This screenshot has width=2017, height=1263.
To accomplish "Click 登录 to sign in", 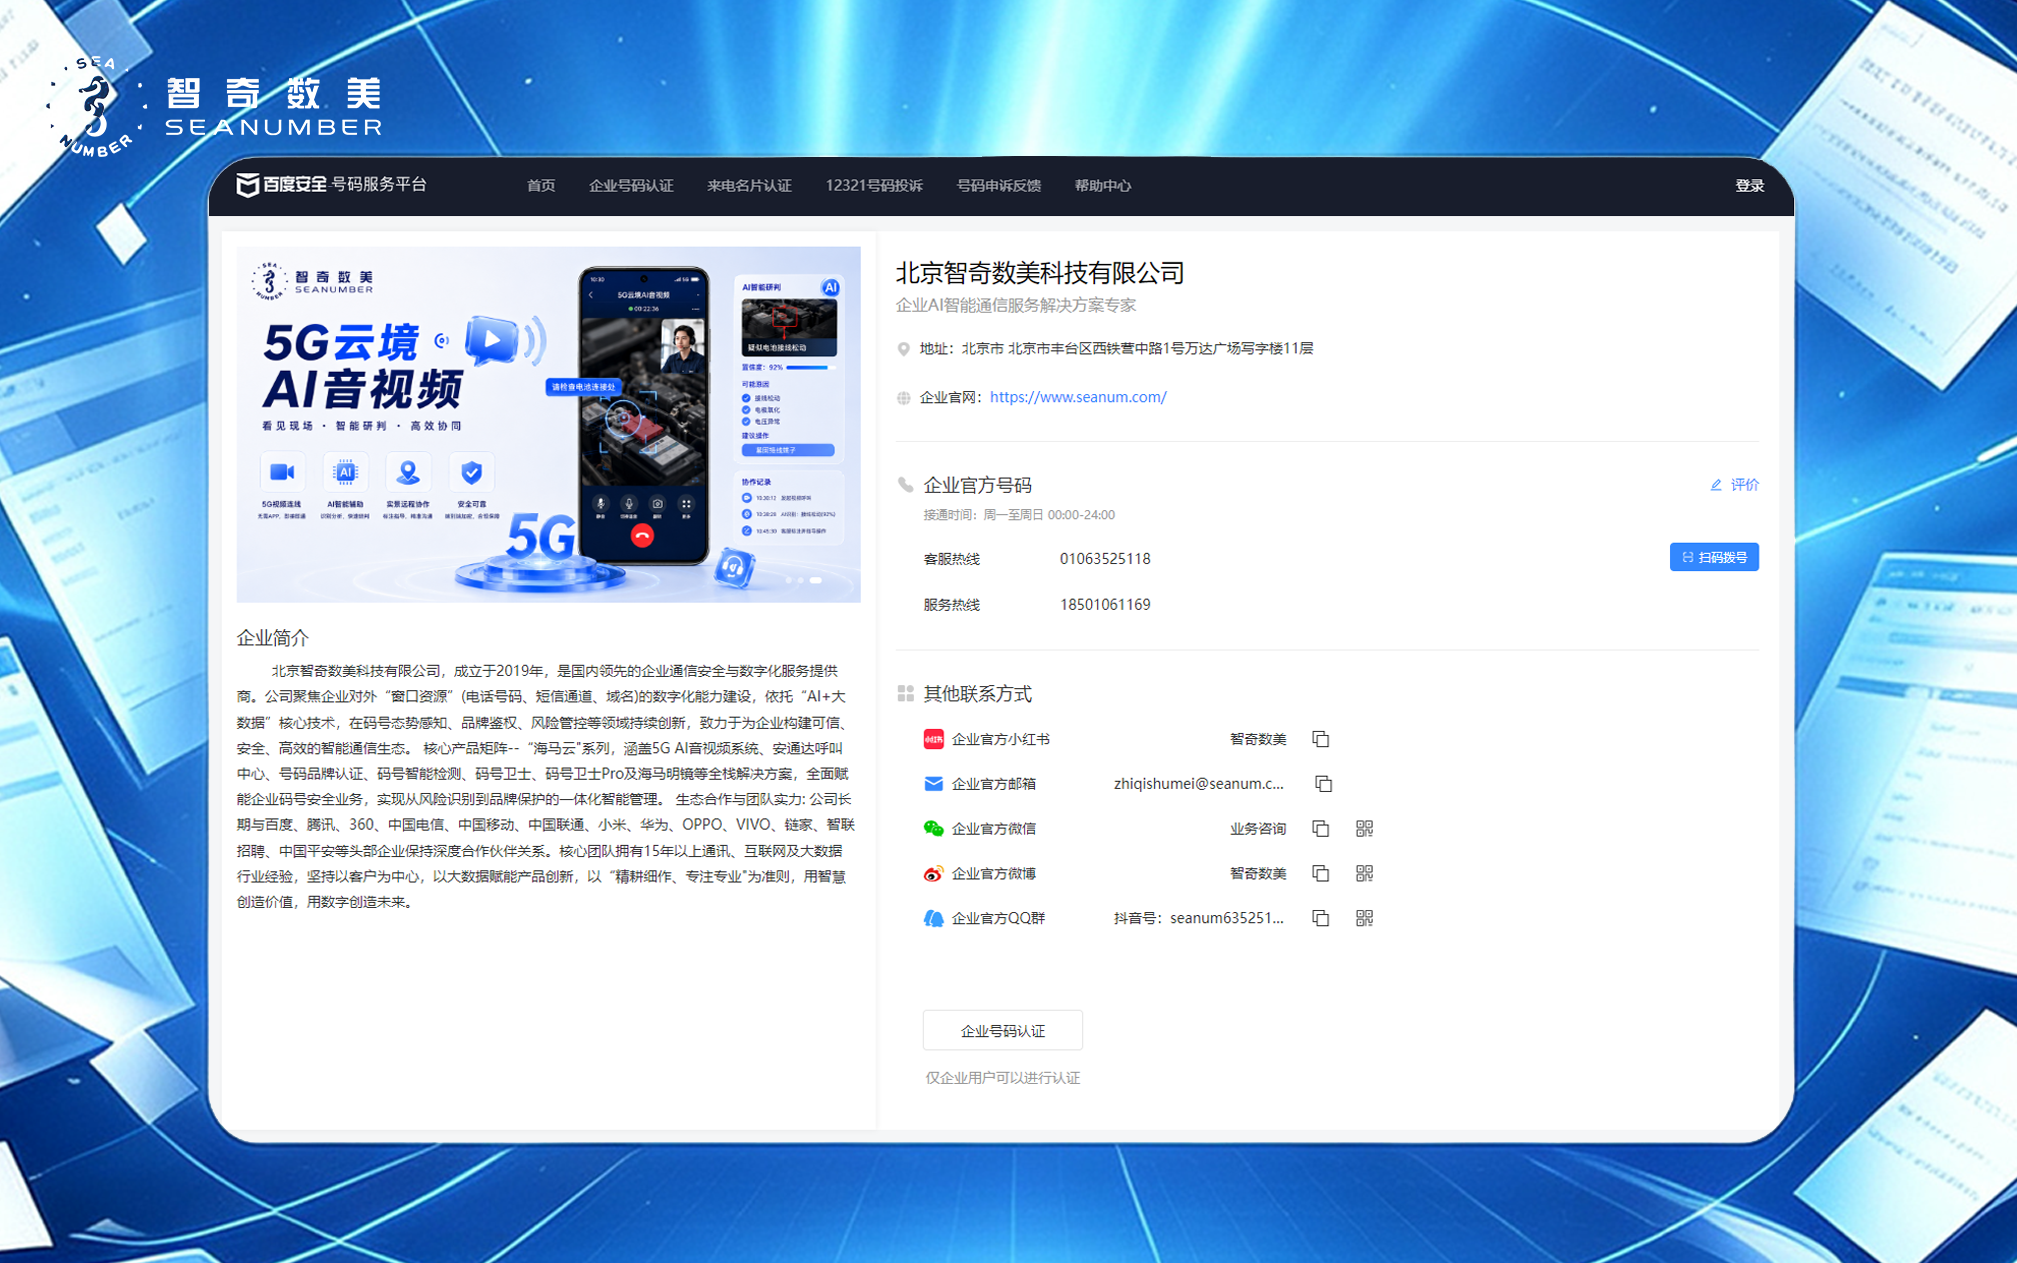I will coord(1749,186).
